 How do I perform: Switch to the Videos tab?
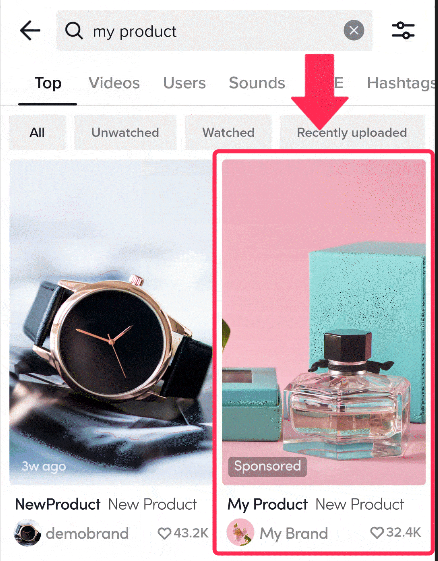114,83
